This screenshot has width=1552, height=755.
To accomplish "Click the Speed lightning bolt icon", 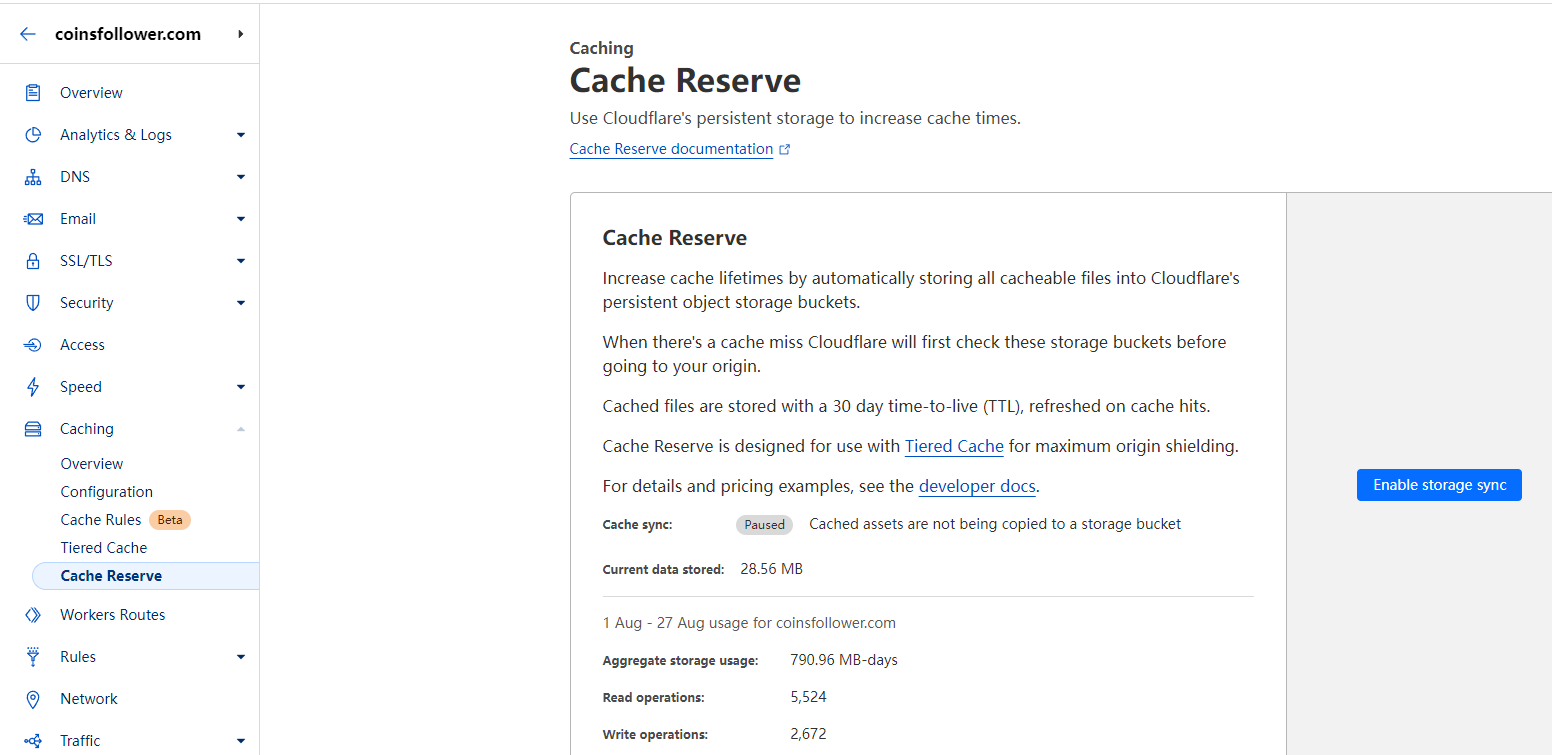I will (33, 387).
